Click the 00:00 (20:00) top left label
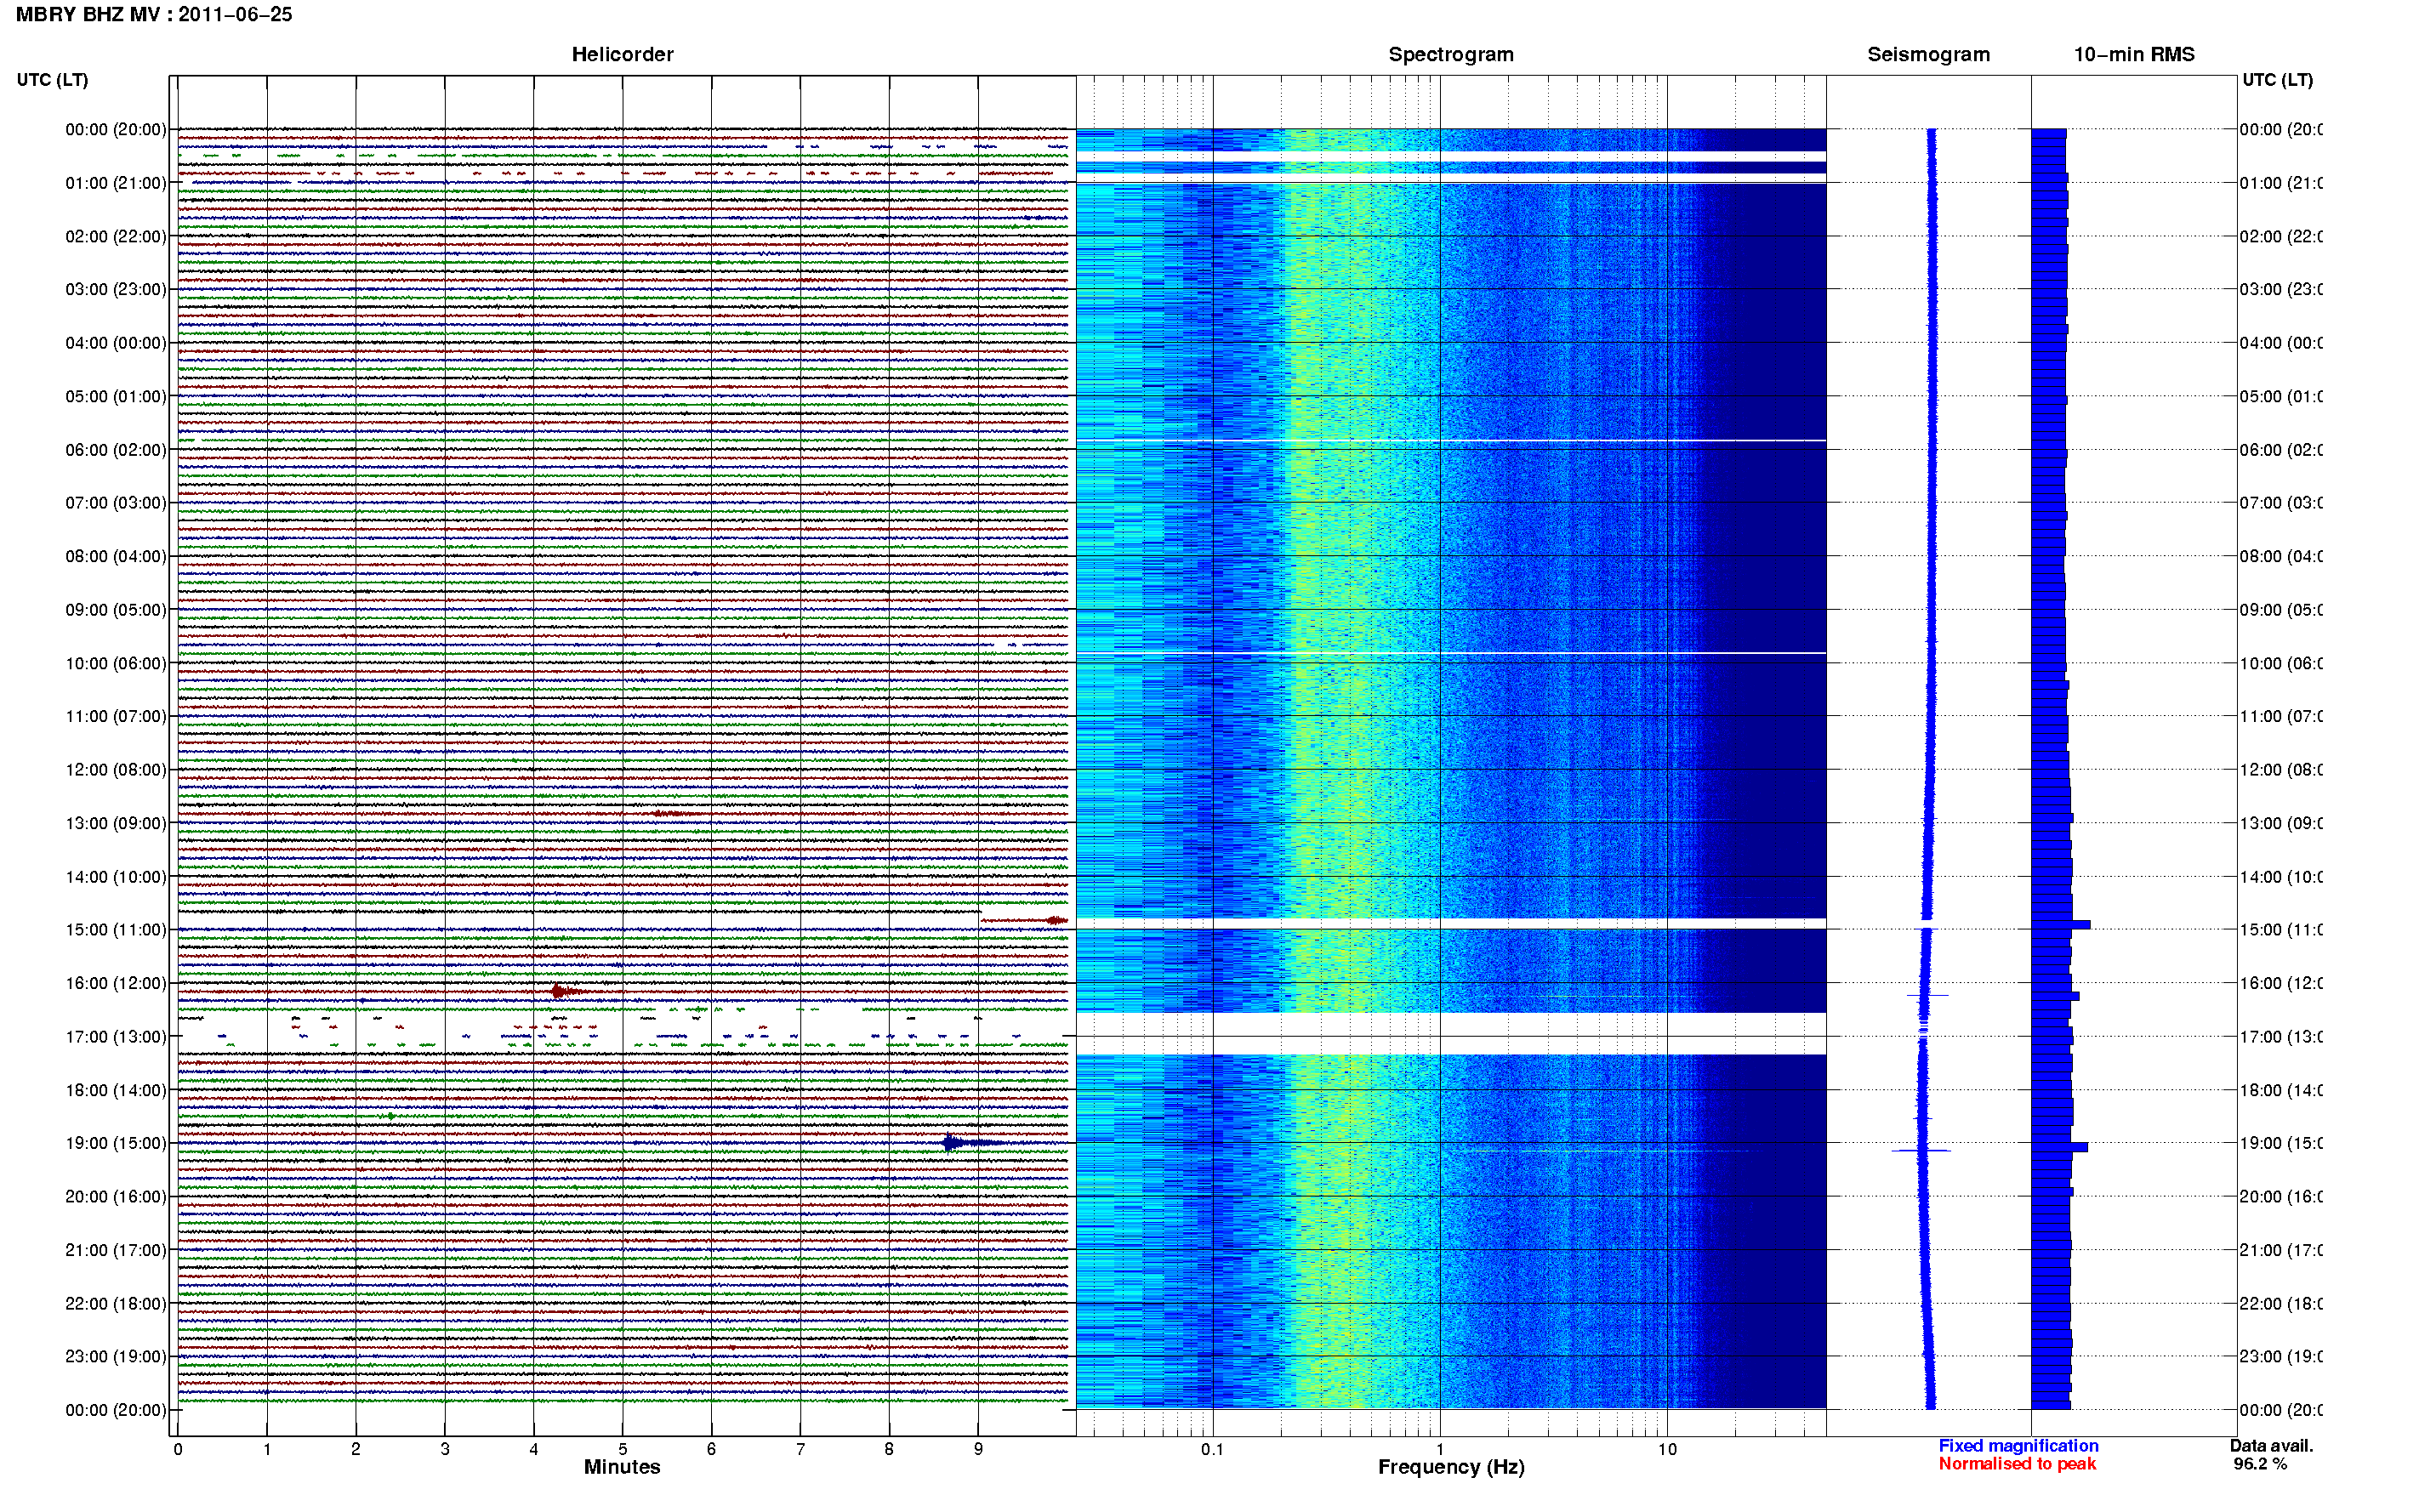This screenshot has height=1512, width=2419. 116,129
